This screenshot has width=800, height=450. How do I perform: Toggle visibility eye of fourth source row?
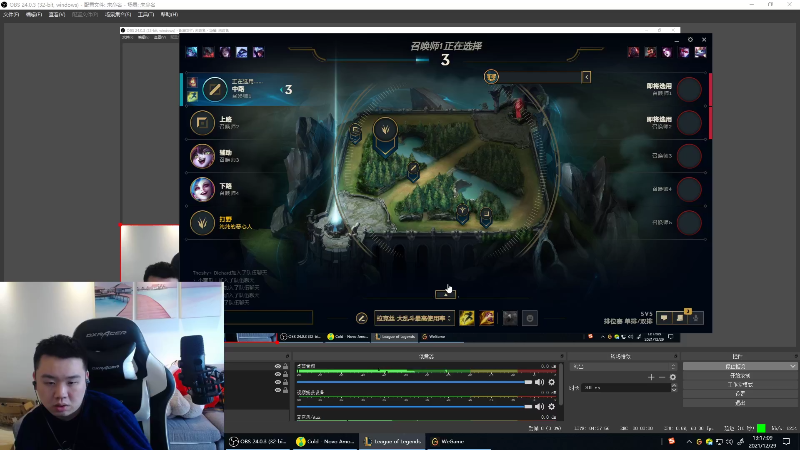click(x=278, y=390)
